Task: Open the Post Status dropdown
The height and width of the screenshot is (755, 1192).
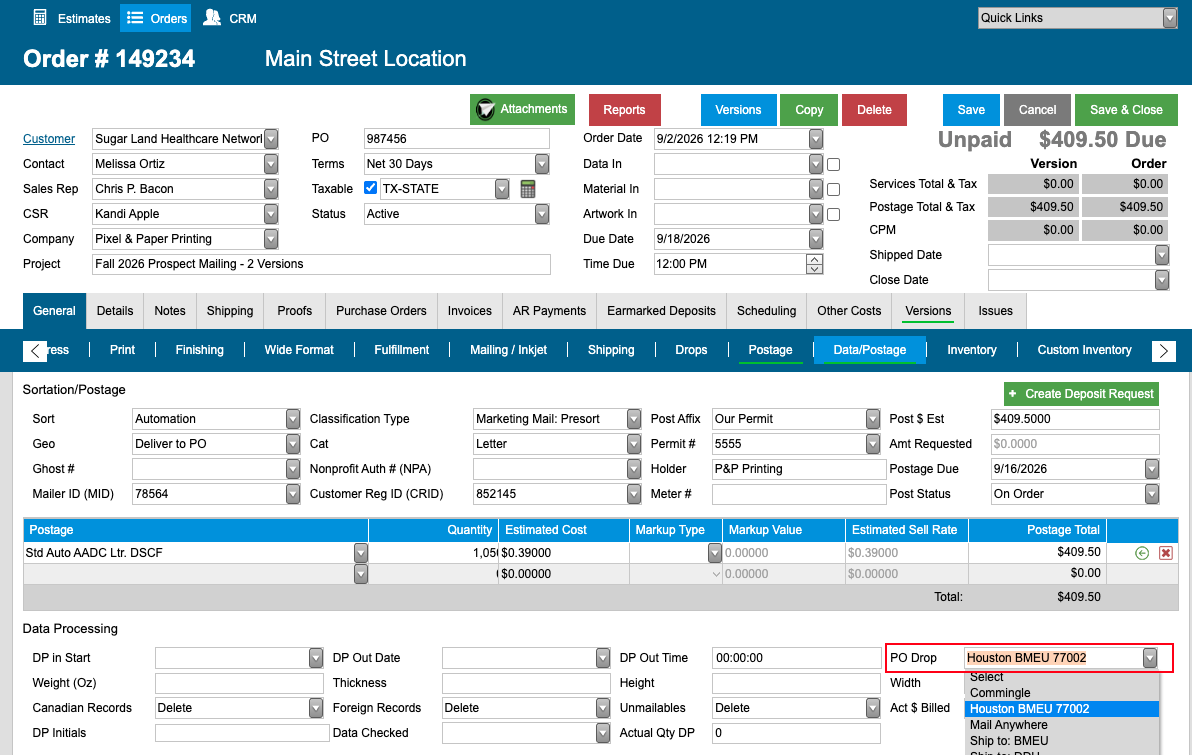Action: point(1152,494)
